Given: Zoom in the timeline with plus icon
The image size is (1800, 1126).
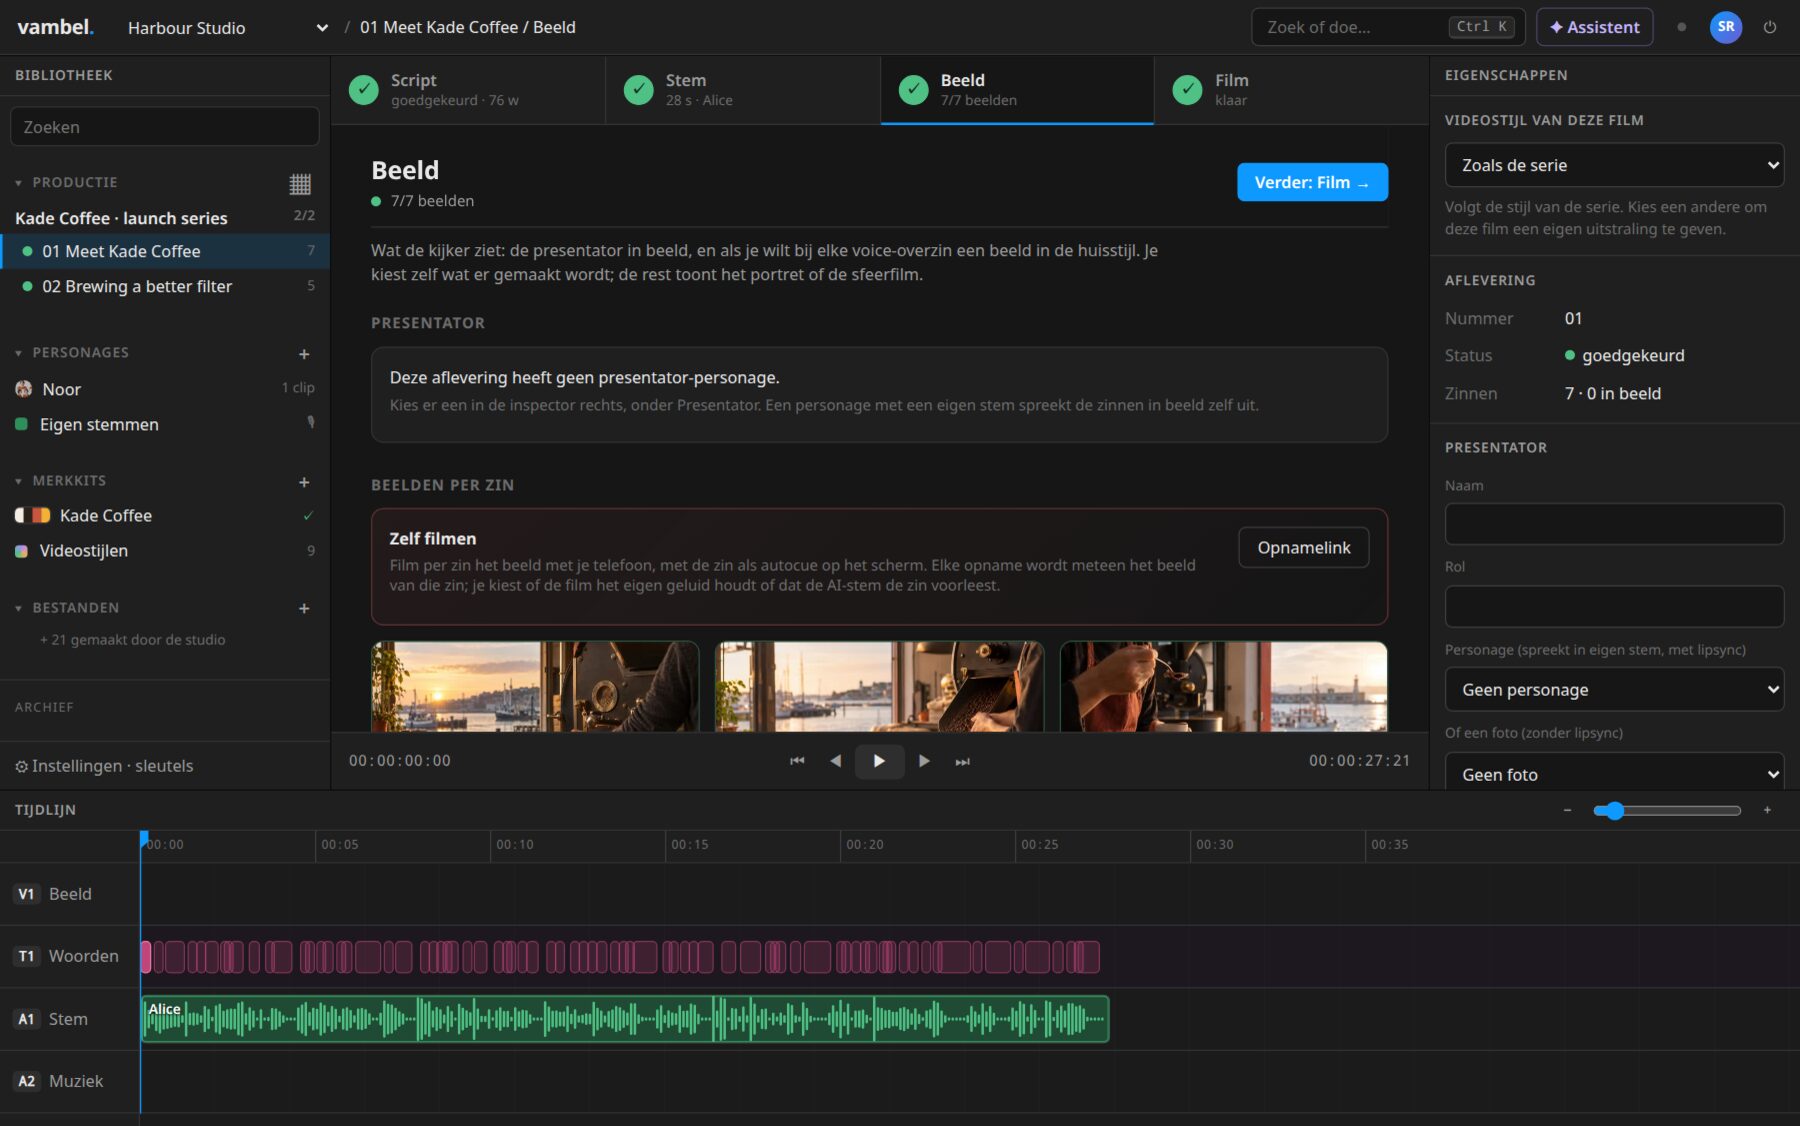Looking at the screenshot, I should (1767, 810).
